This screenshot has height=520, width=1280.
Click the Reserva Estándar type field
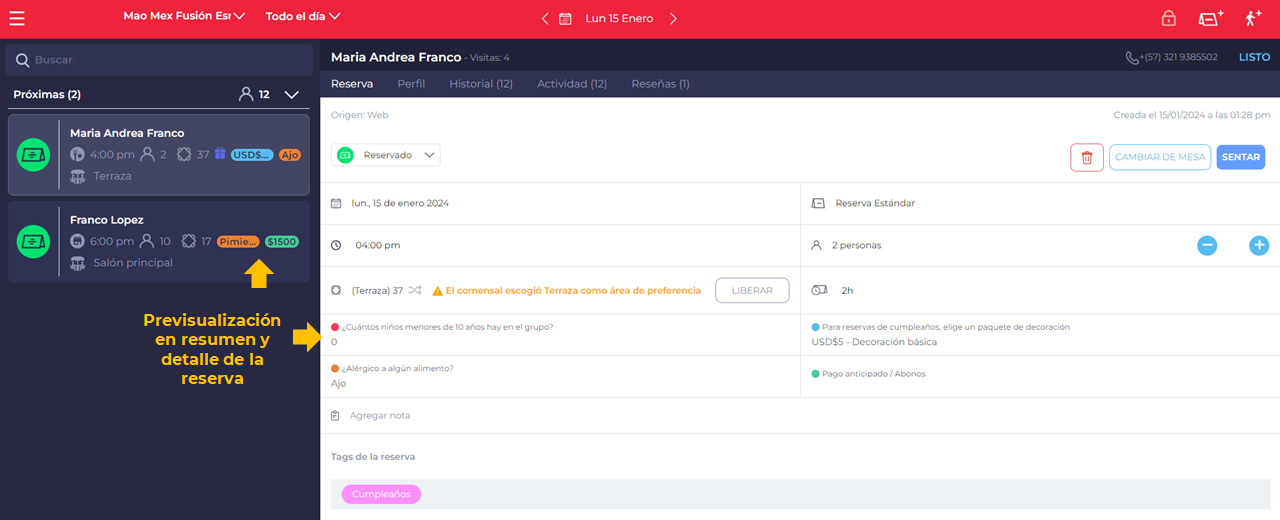coord(874,203)
